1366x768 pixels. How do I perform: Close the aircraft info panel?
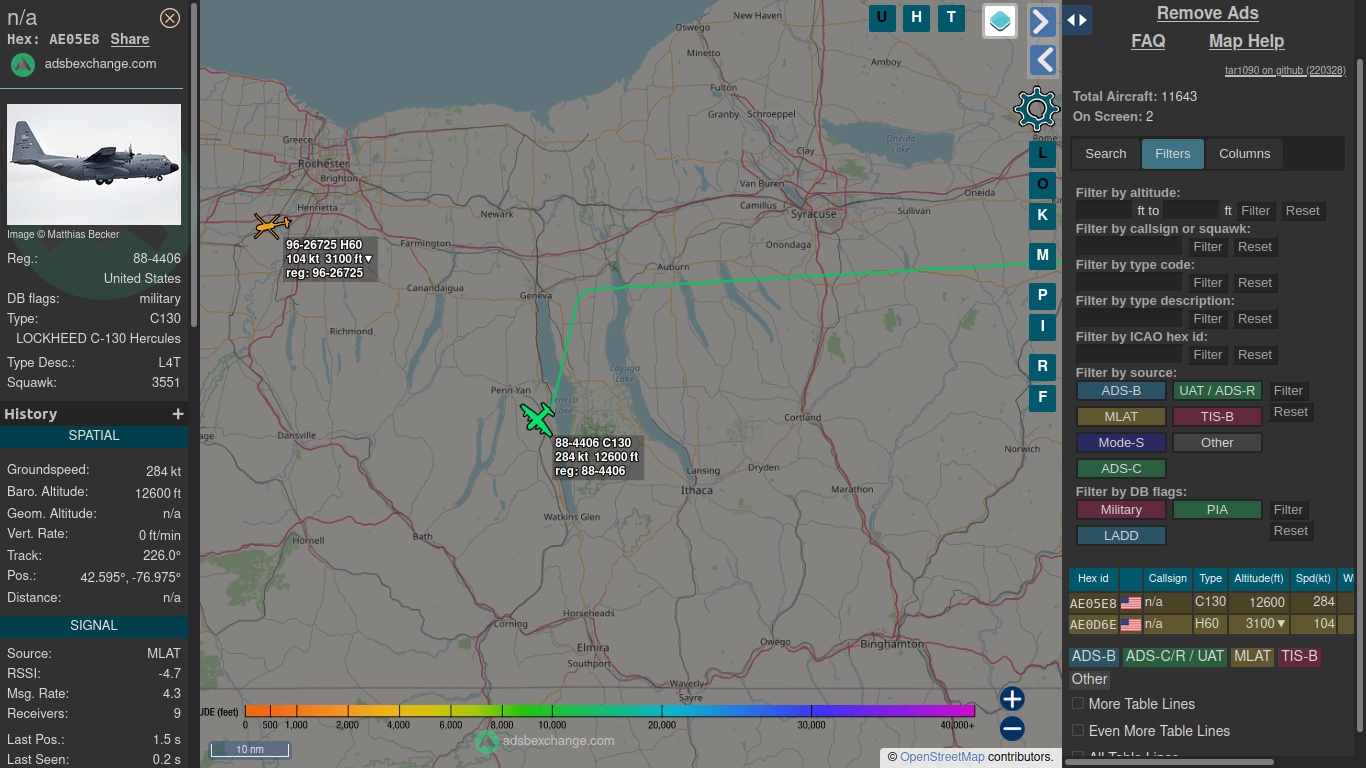click(170, 17)
